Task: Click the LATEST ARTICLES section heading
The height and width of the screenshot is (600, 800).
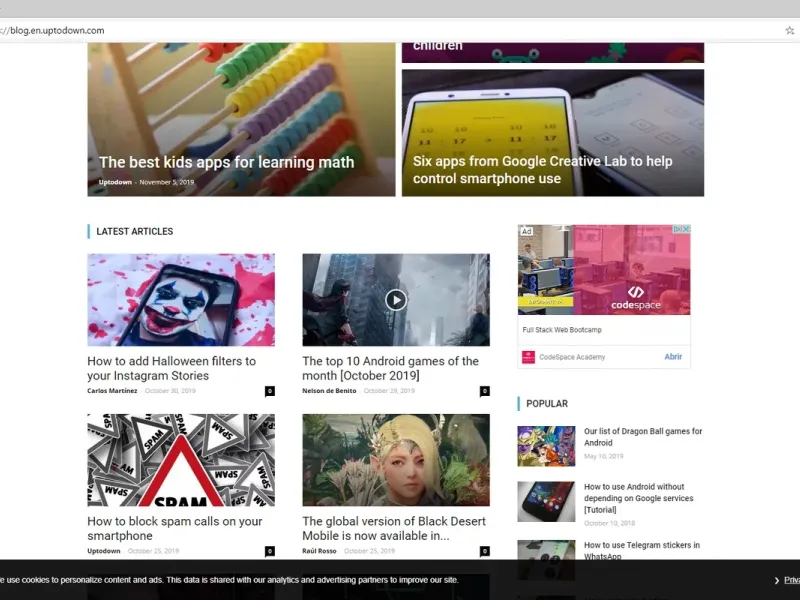Action: [135, 232]
